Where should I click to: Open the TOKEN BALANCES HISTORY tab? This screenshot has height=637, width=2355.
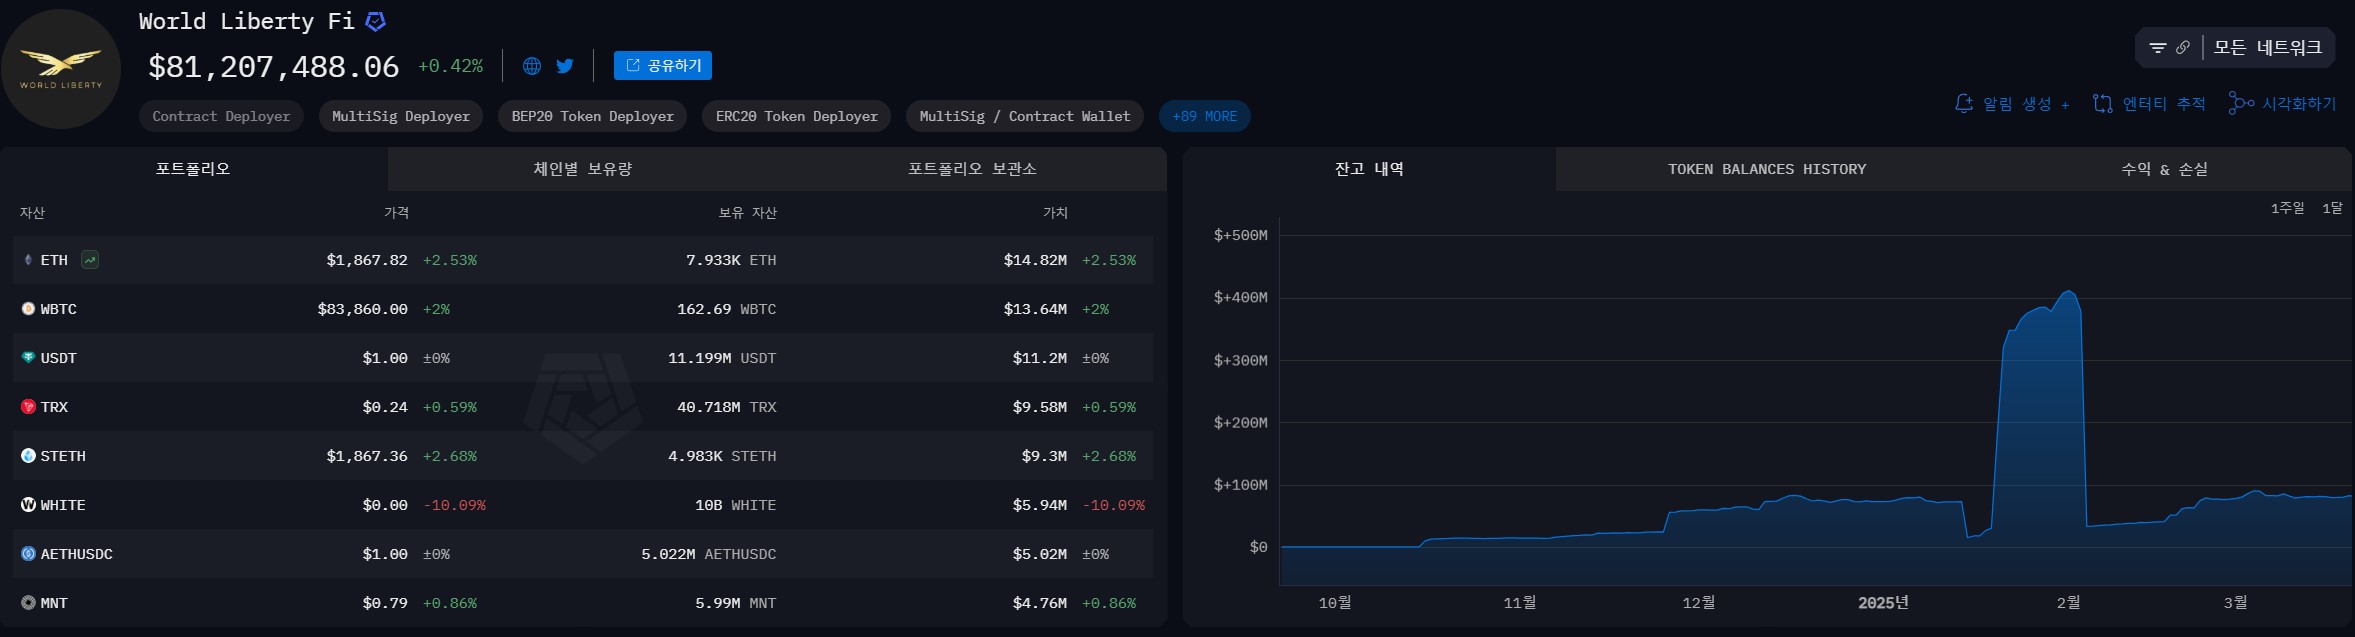point(1767,169)
